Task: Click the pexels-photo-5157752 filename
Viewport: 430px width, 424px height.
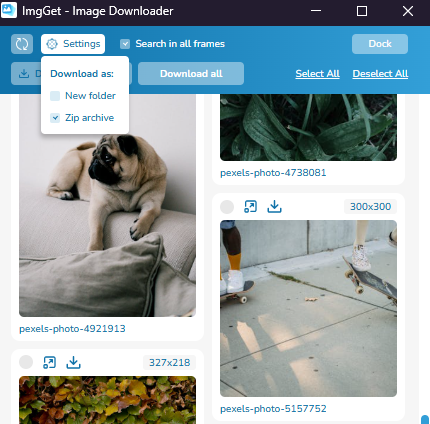Action: click(273, 409)
